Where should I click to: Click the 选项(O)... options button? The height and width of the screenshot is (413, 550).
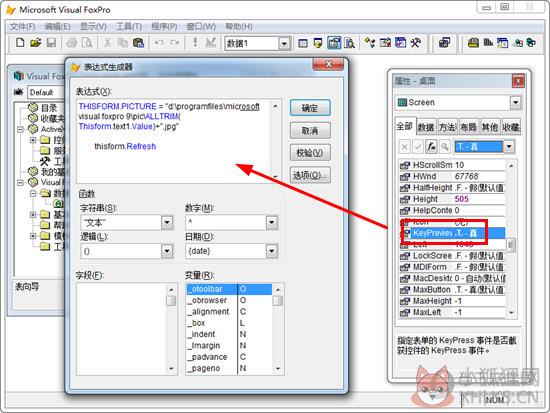310,175
